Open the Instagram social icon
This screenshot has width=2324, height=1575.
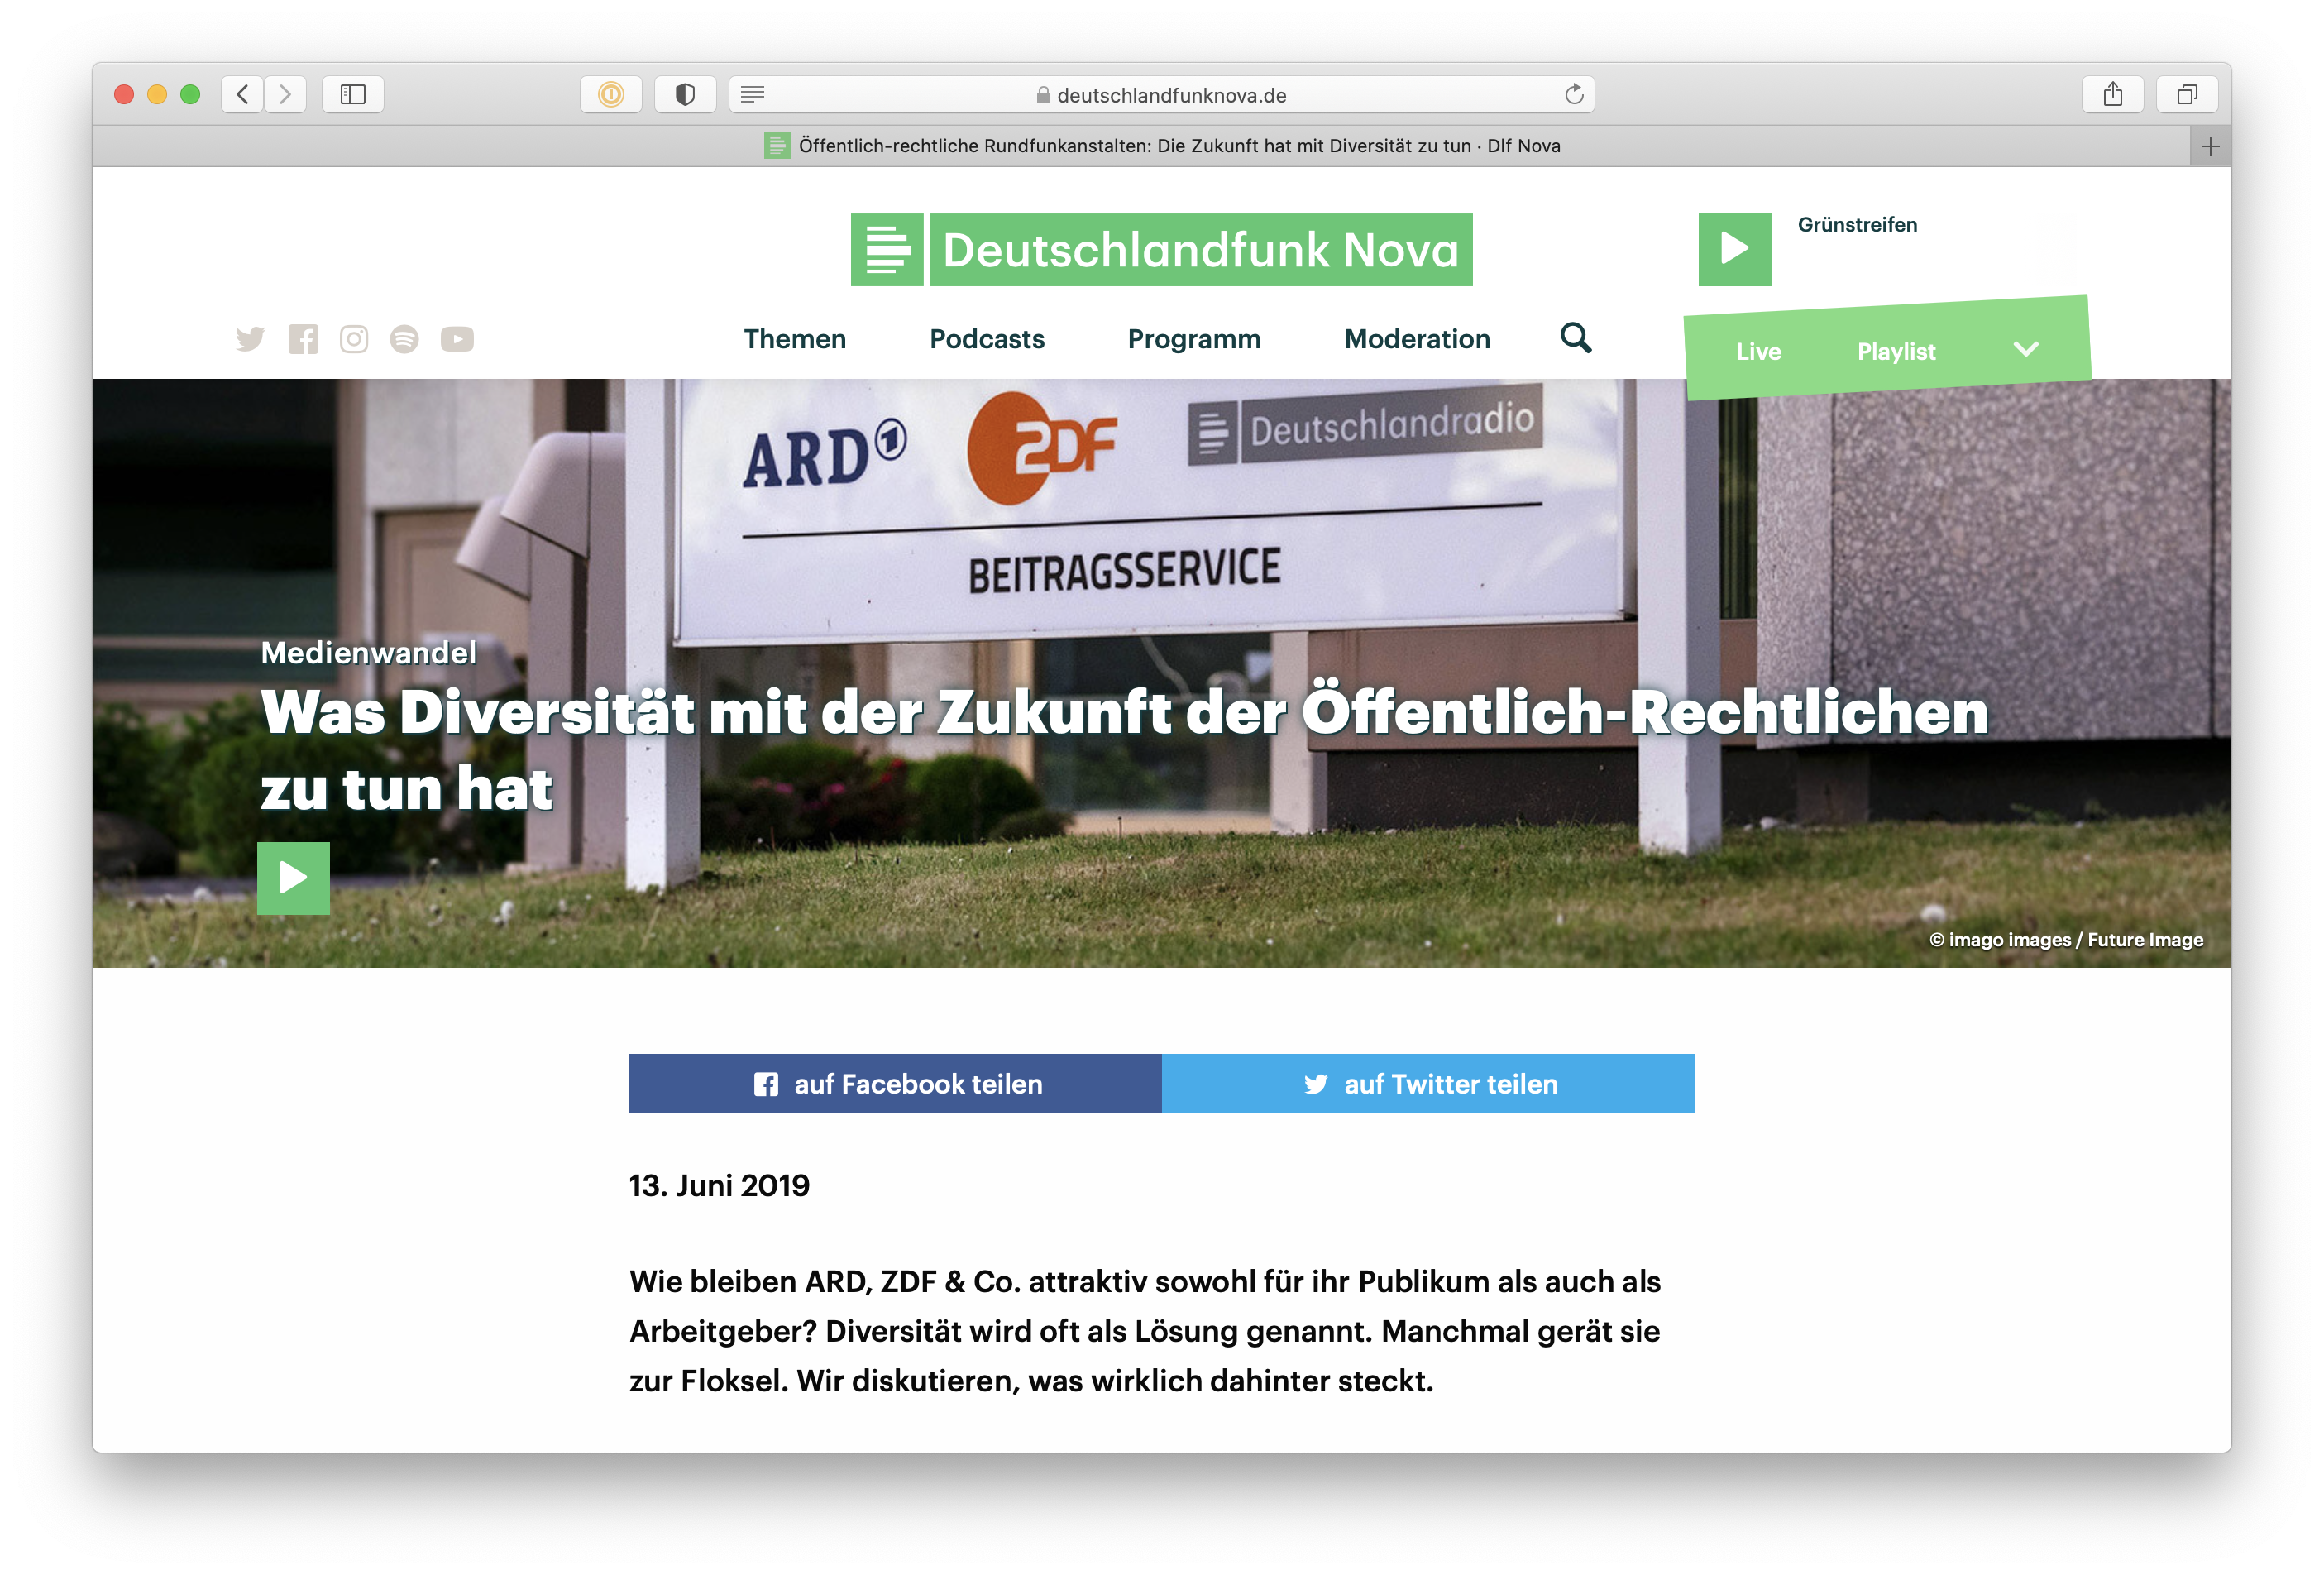354,339
